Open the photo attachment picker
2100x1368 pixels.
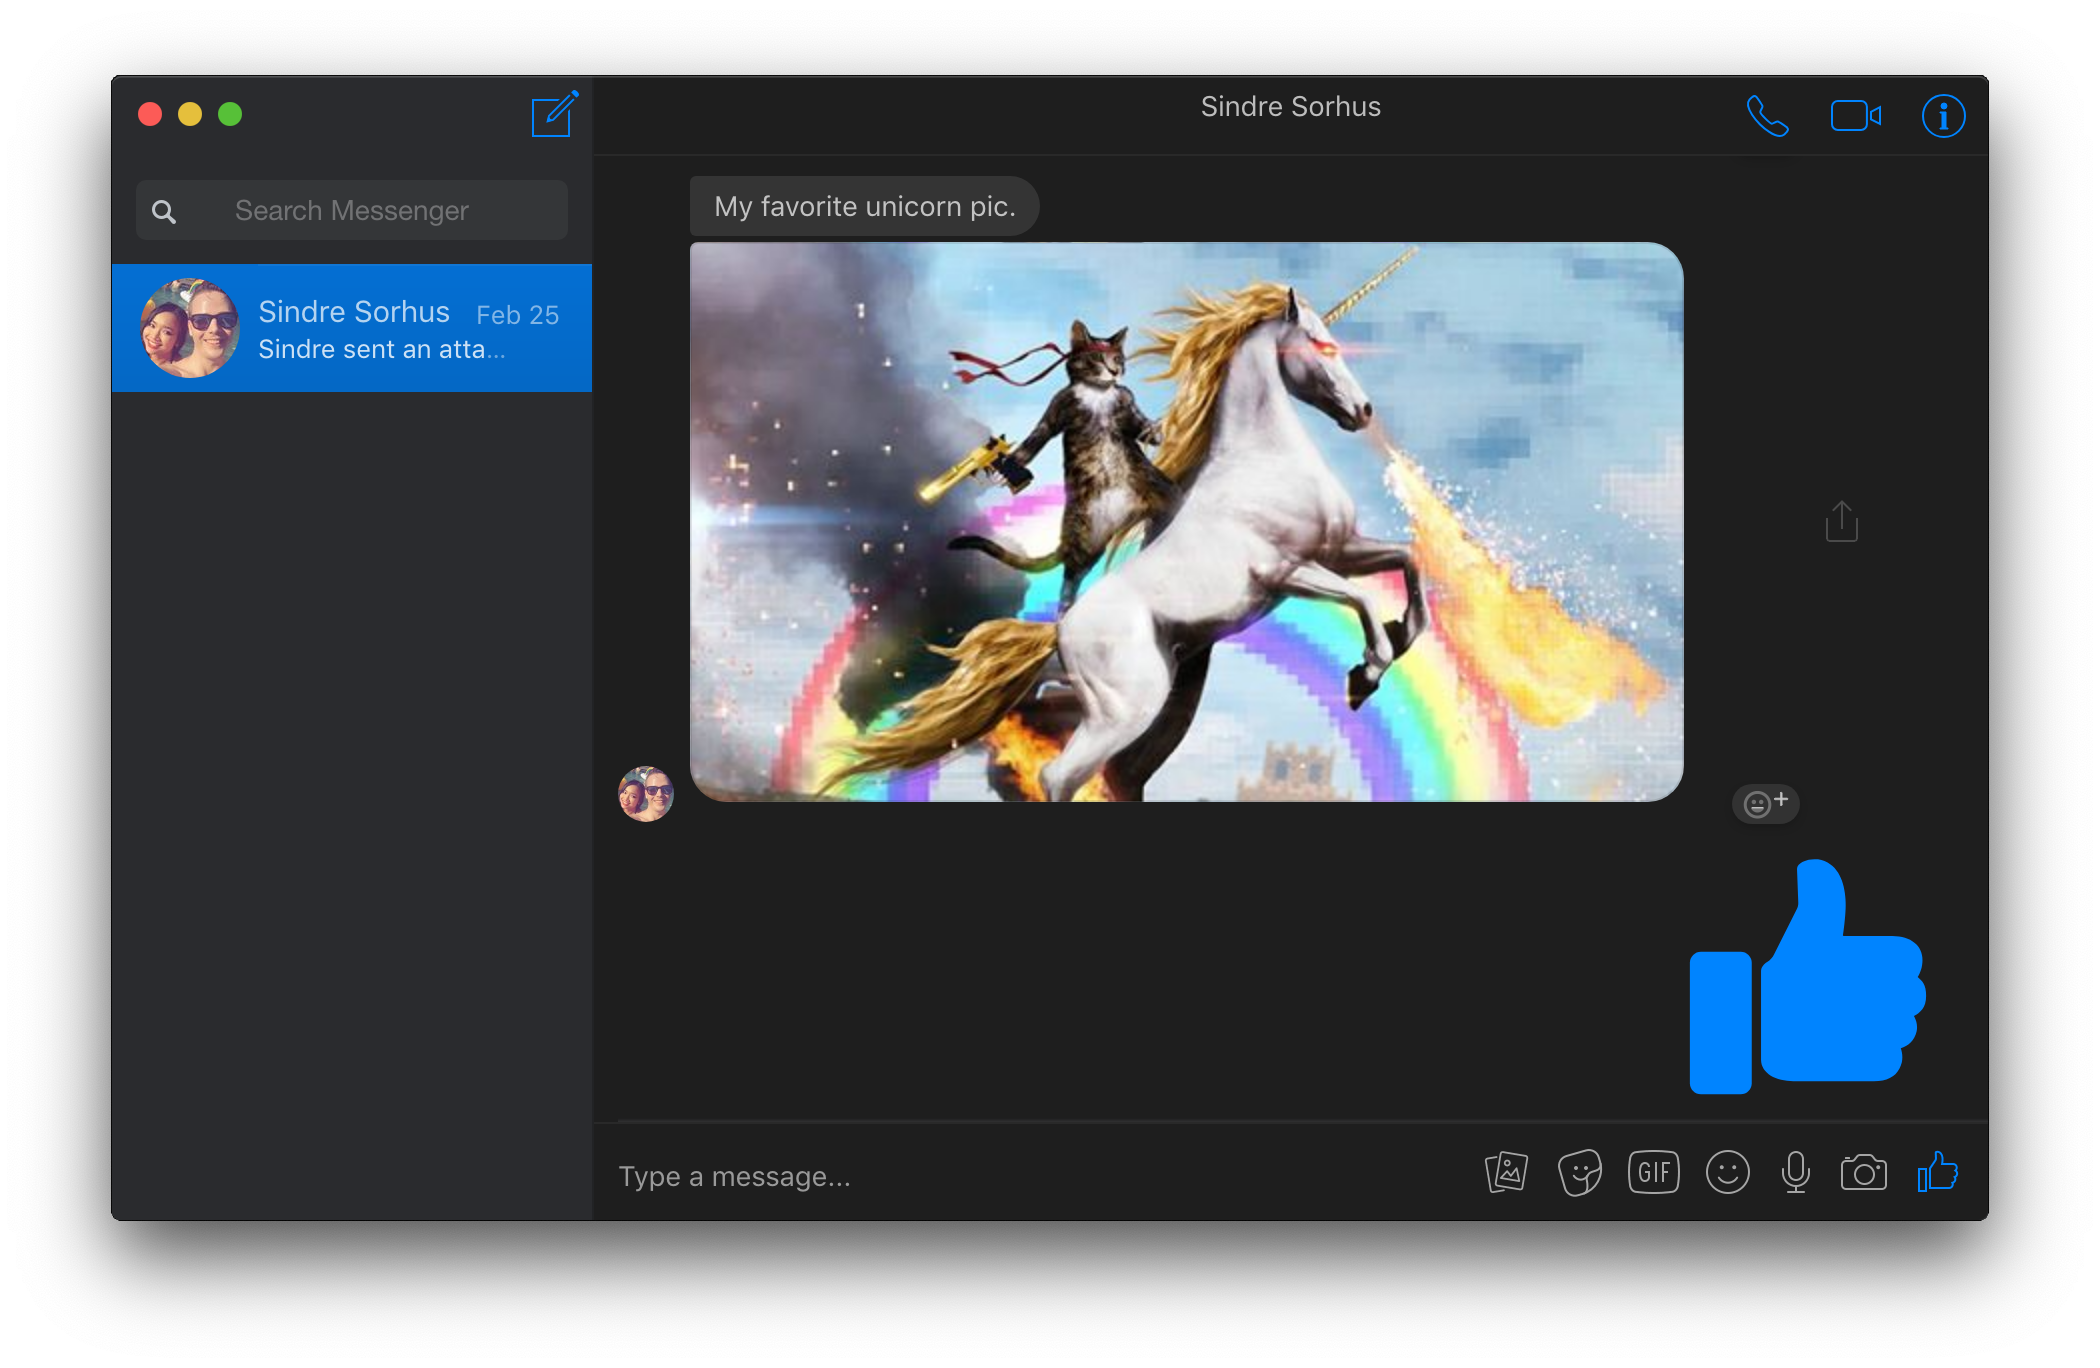[x=1506, y=1172]
